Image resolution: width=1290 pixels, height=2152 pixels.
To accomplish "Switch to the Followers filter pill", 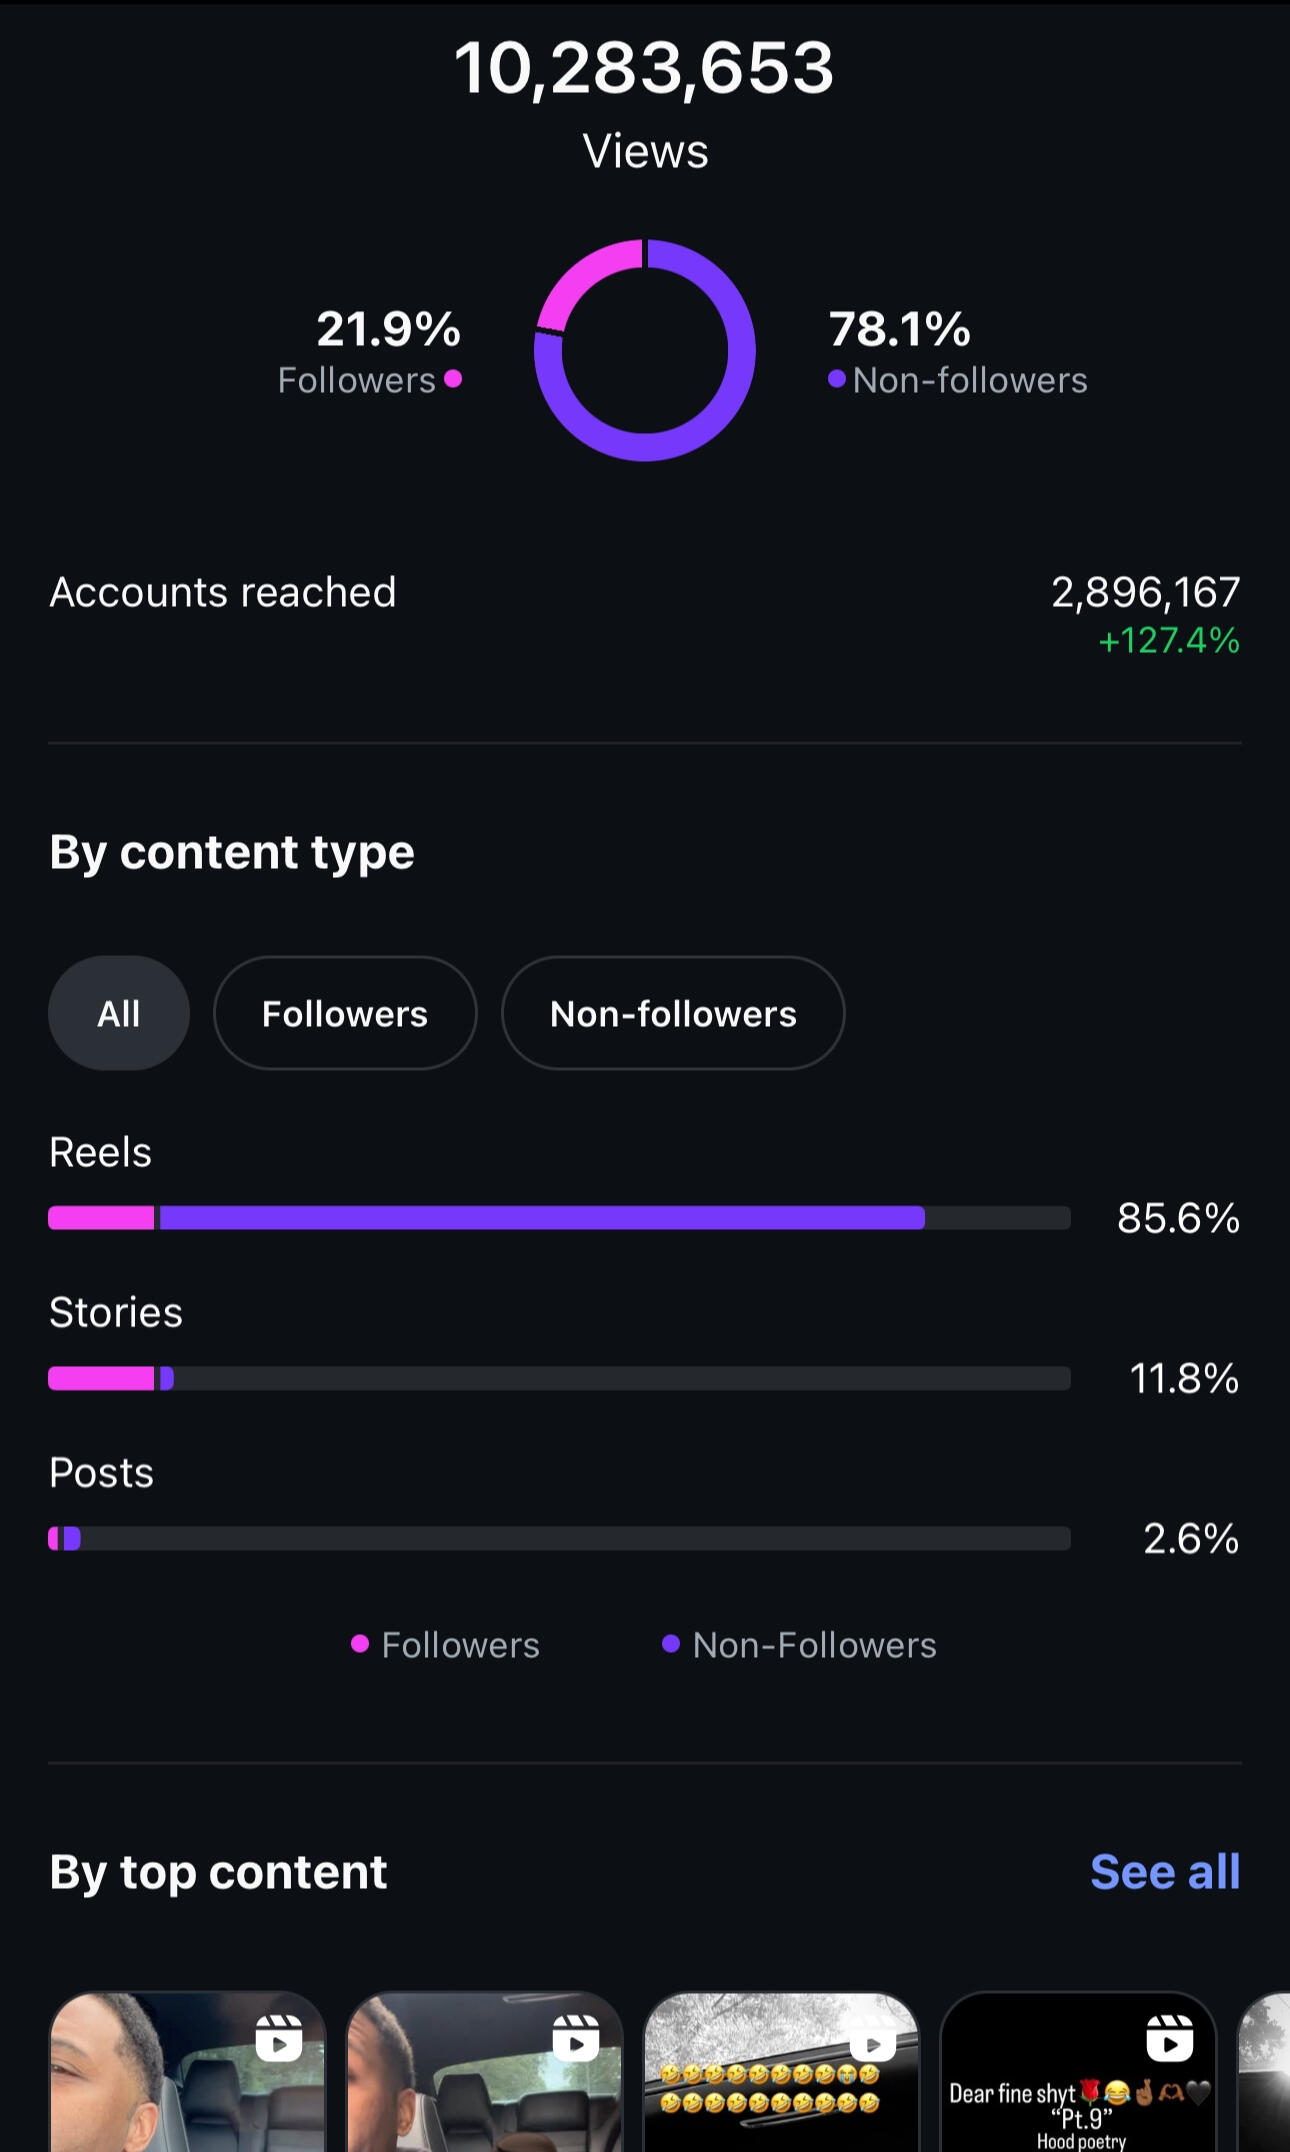I will (345, 1013).
